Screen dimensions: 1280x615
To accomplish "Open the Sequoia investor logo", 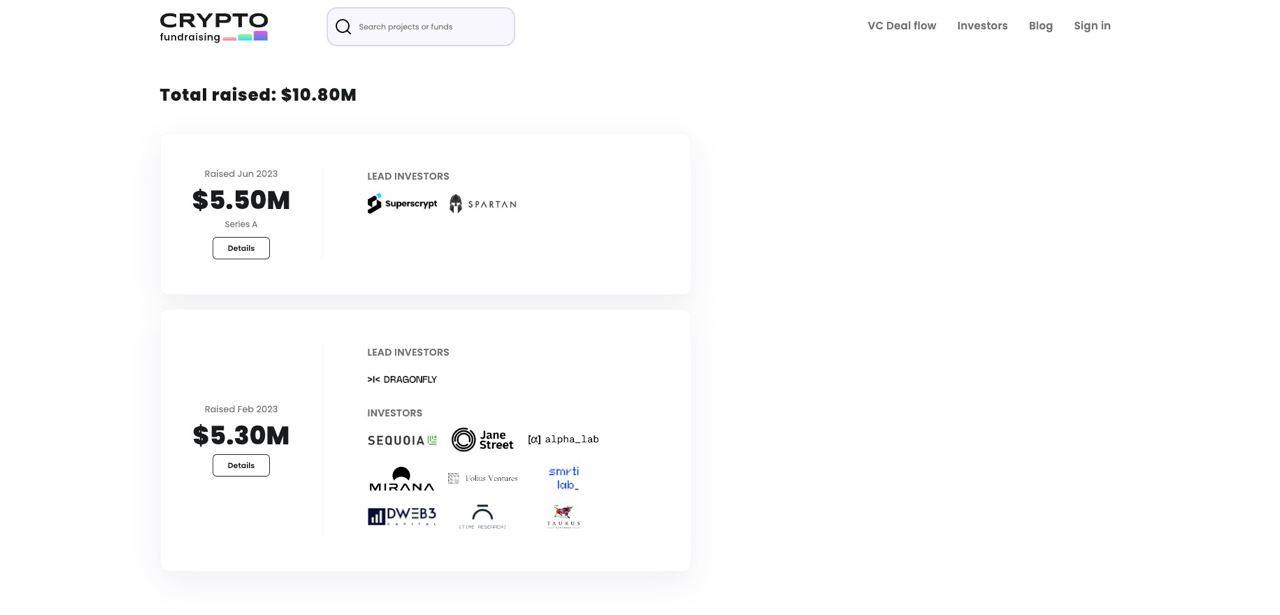I will click(402, 440).
